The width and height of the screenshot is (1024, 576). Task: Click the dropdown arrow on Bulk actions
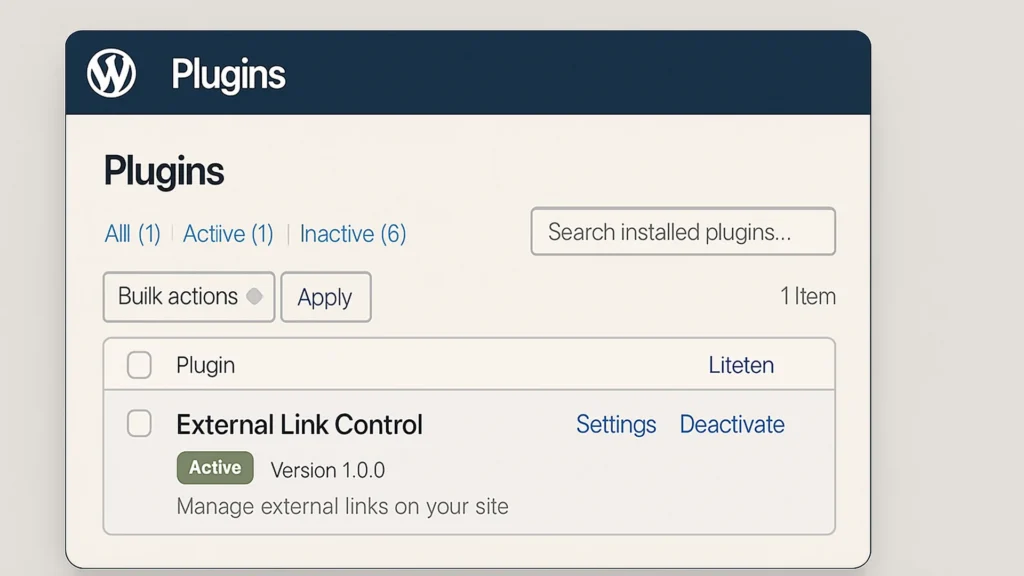255,297
